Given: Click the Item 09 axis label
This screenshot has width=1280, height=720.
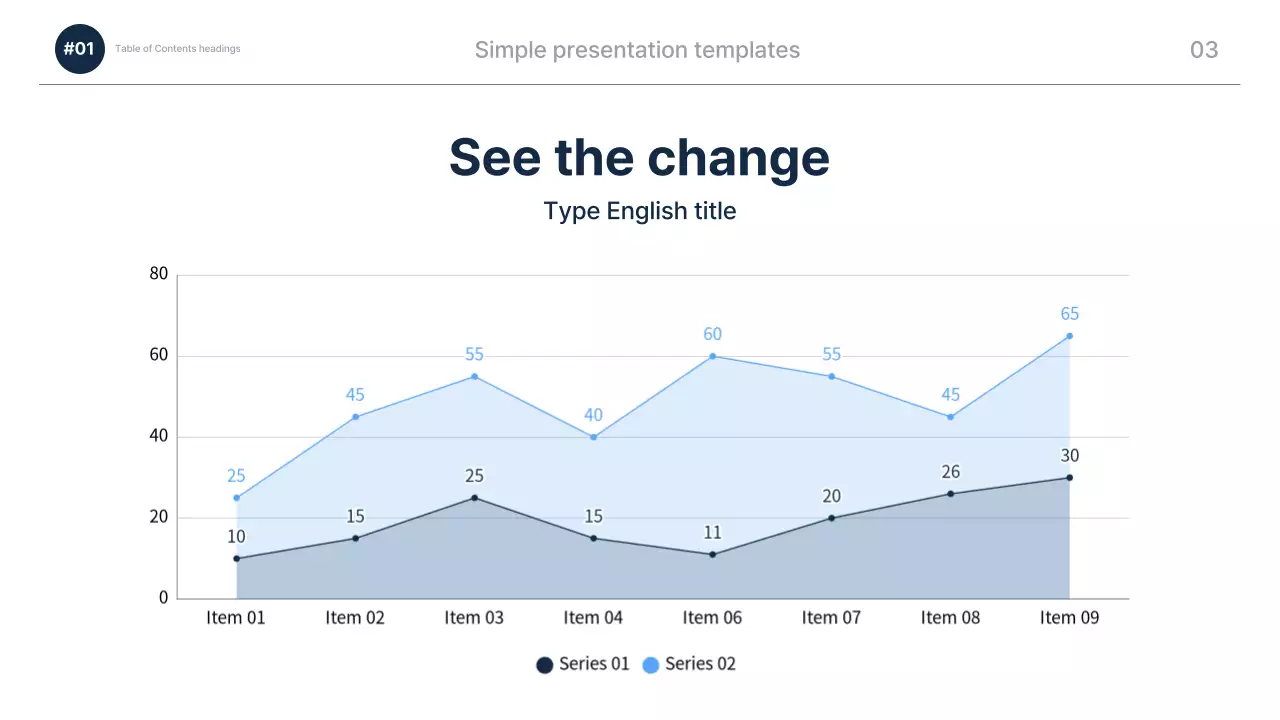Looking at the screenshot, I should (1069, 618).
